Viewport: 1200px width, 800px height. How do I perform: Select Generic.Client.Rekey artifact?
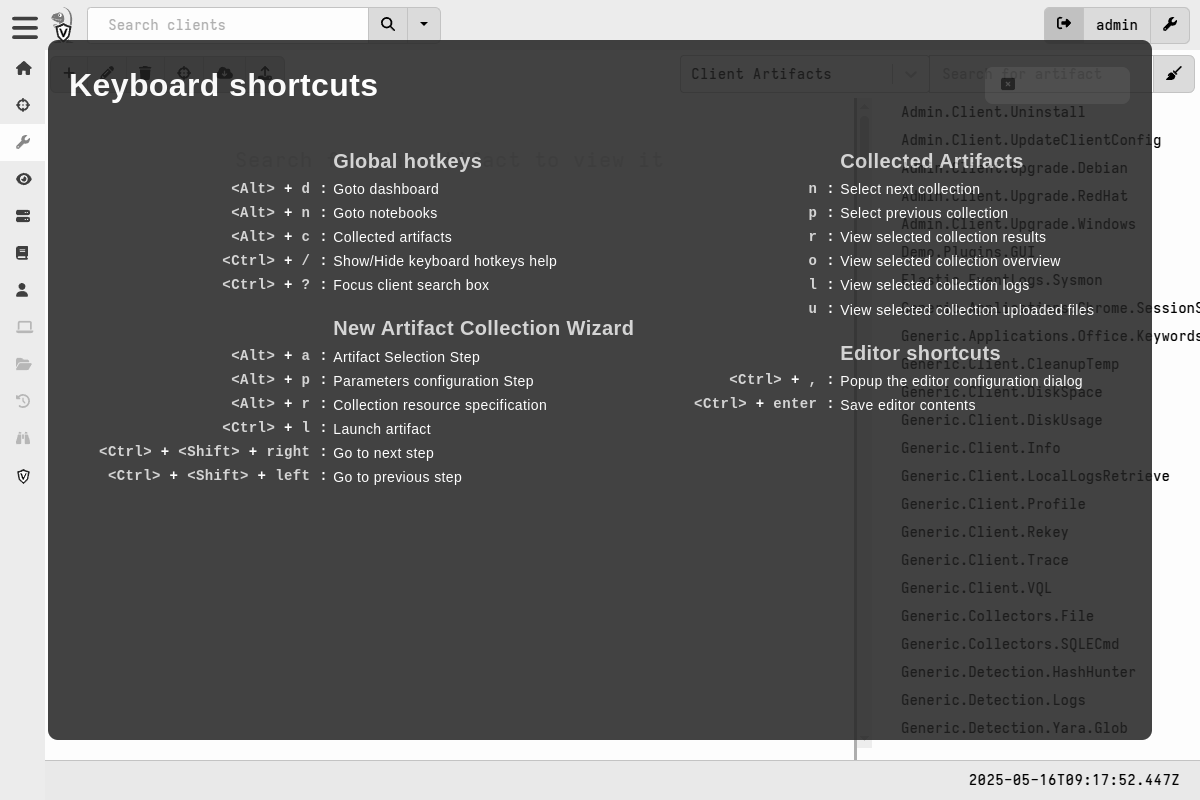pyautogui.click(x=984, y=532)
